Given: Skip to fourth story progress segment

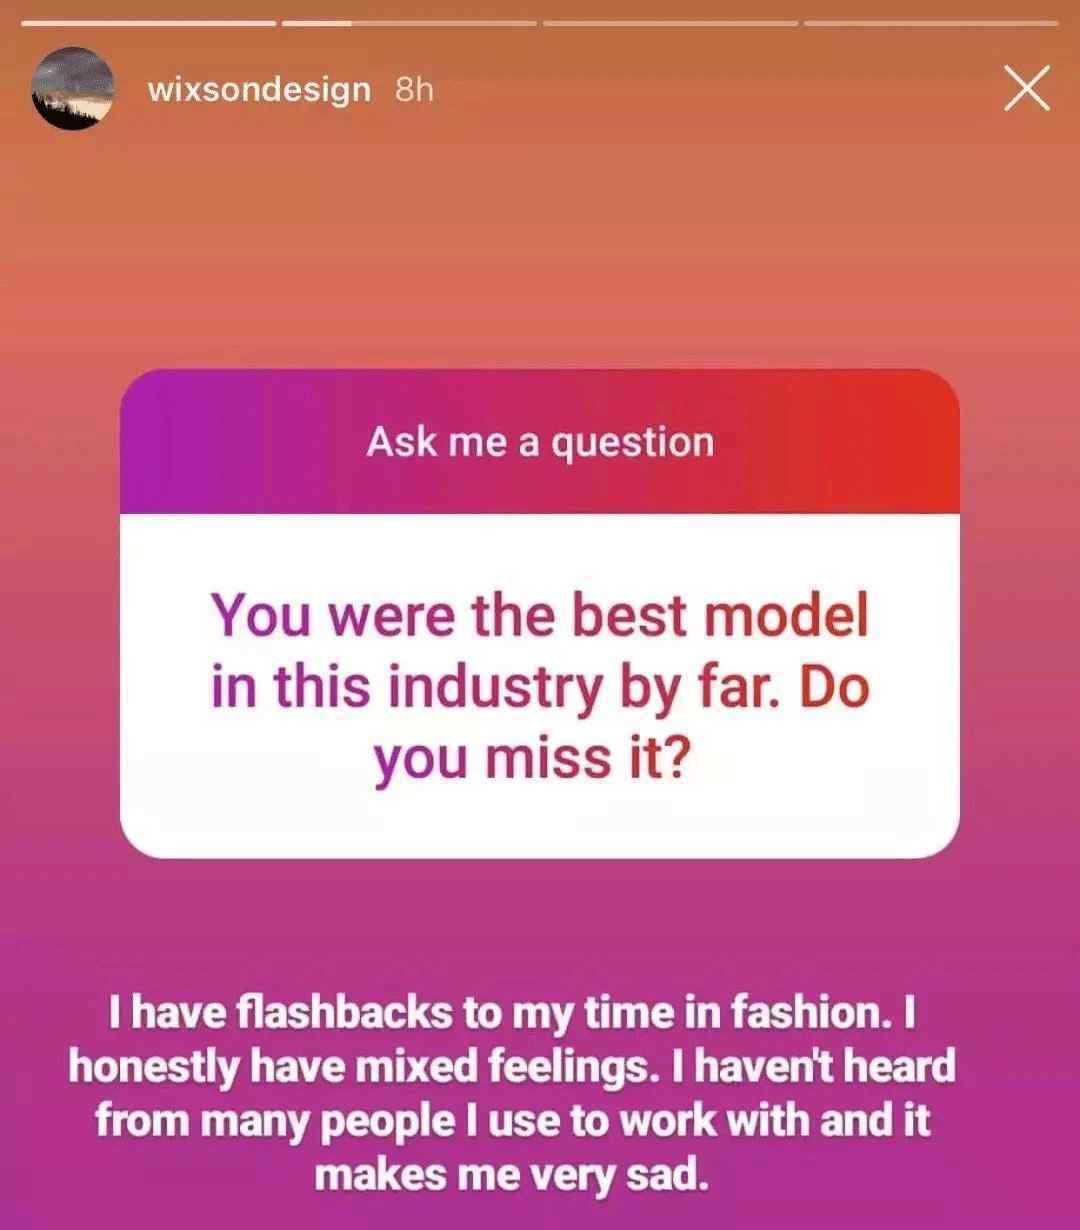Looking at the screenshot, I should [x=931, y=23].
